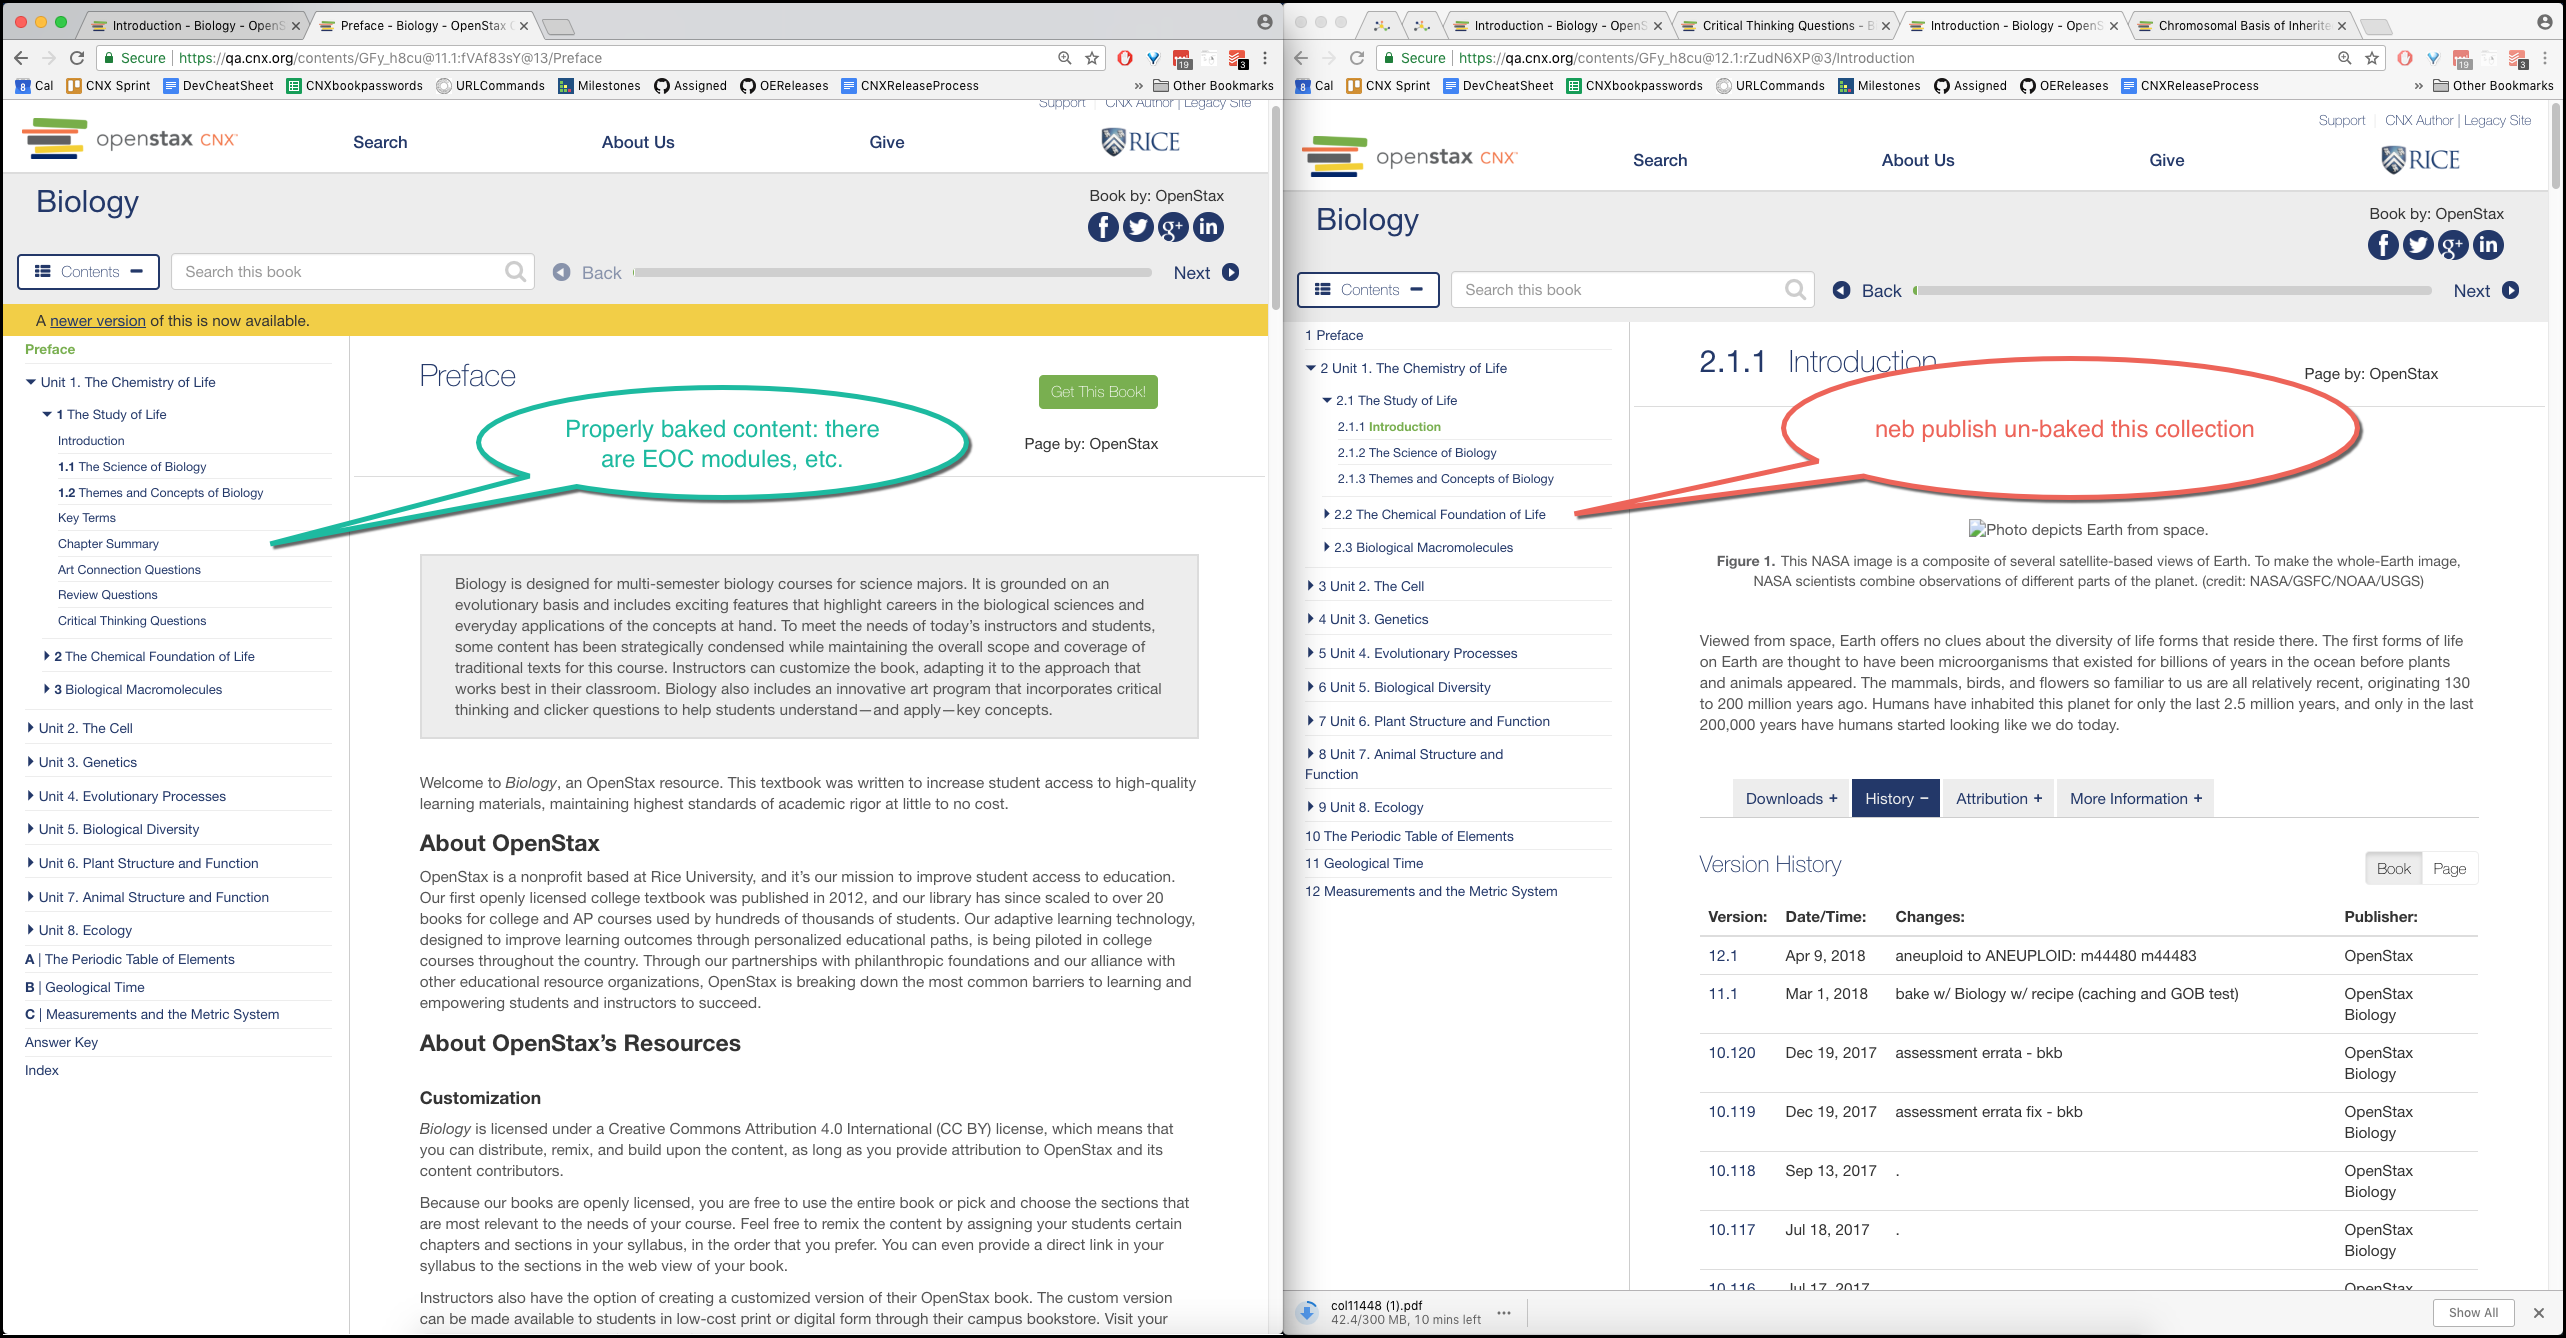Open the newer version link
The width and height of the screenshot is (2566, 1338).
click(98, 321)
